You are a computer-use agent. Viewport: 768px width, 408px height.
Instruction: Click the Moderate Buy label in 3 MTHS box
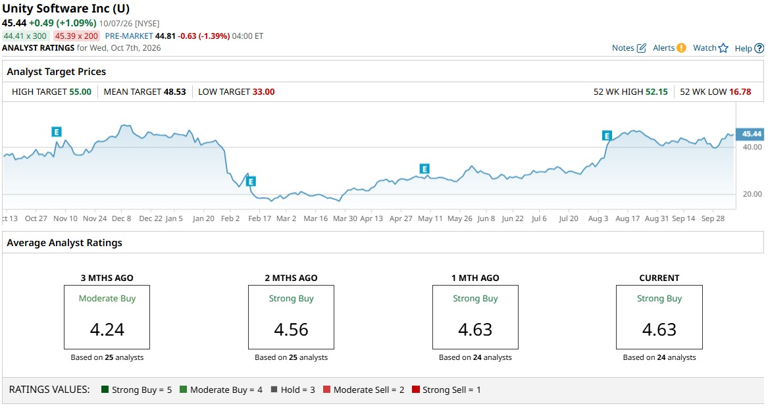(x=107, y=298)
